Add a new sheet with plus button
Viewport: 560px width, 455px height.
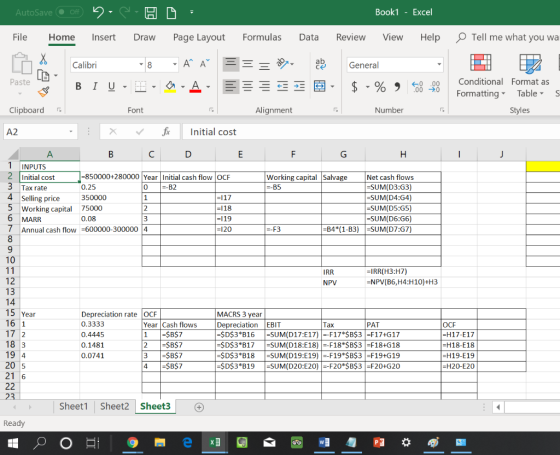coord(199,407)
